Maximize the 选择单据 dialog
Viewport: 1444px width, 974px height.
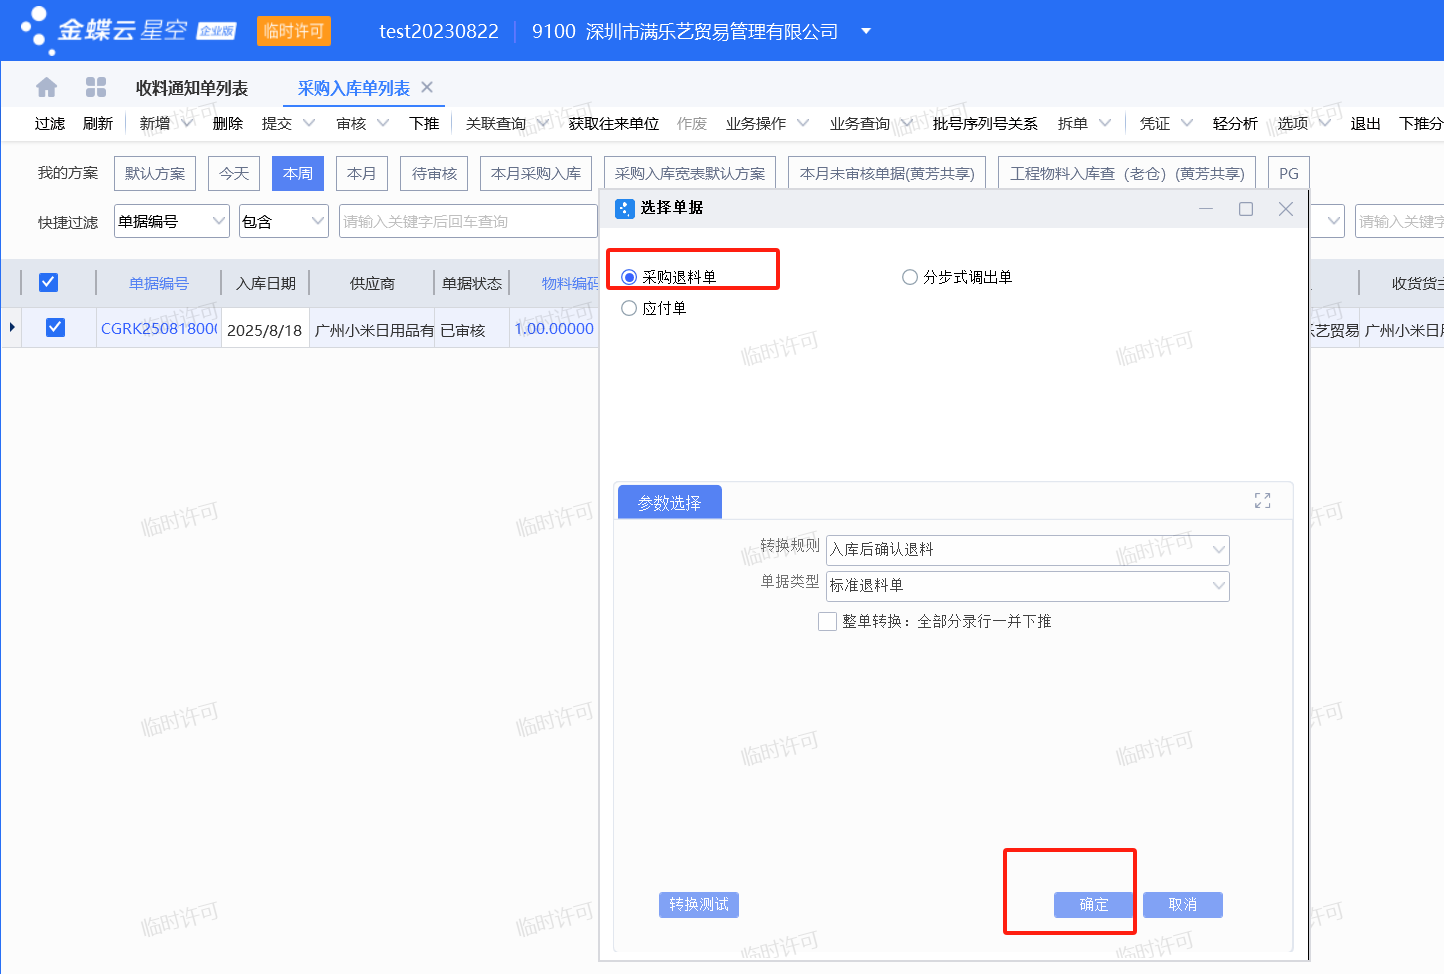point(1245,208)
